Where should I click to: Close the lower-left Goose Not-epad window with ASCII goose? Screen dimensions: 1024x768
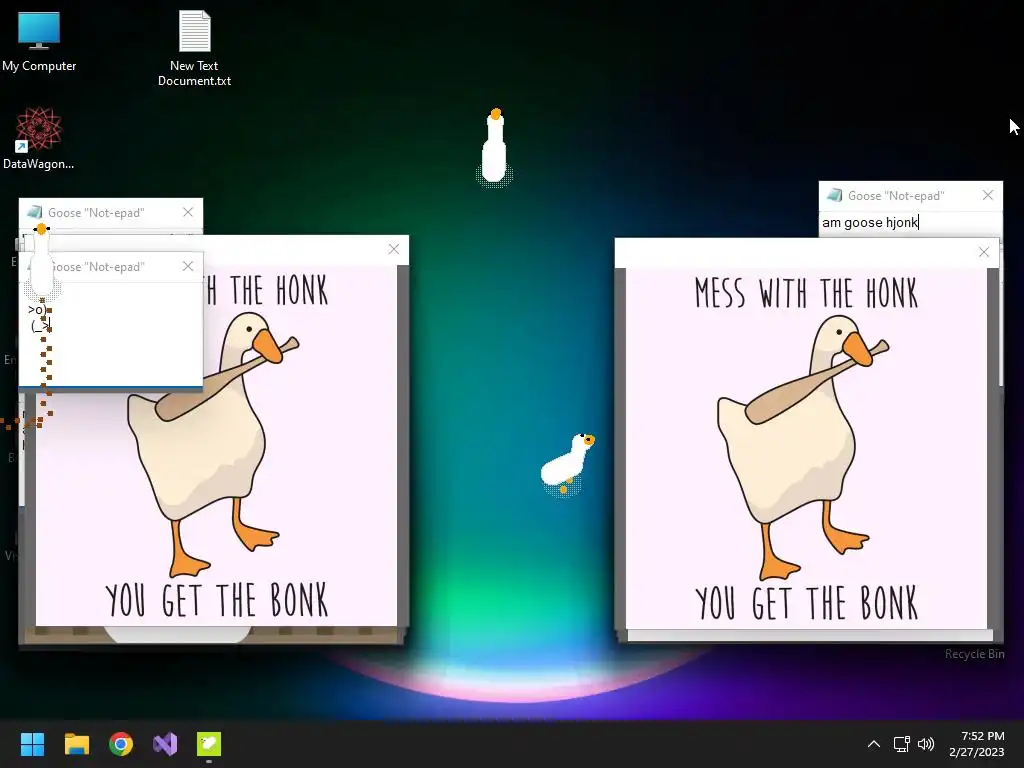pyautogui.click(x=187, y=266)
